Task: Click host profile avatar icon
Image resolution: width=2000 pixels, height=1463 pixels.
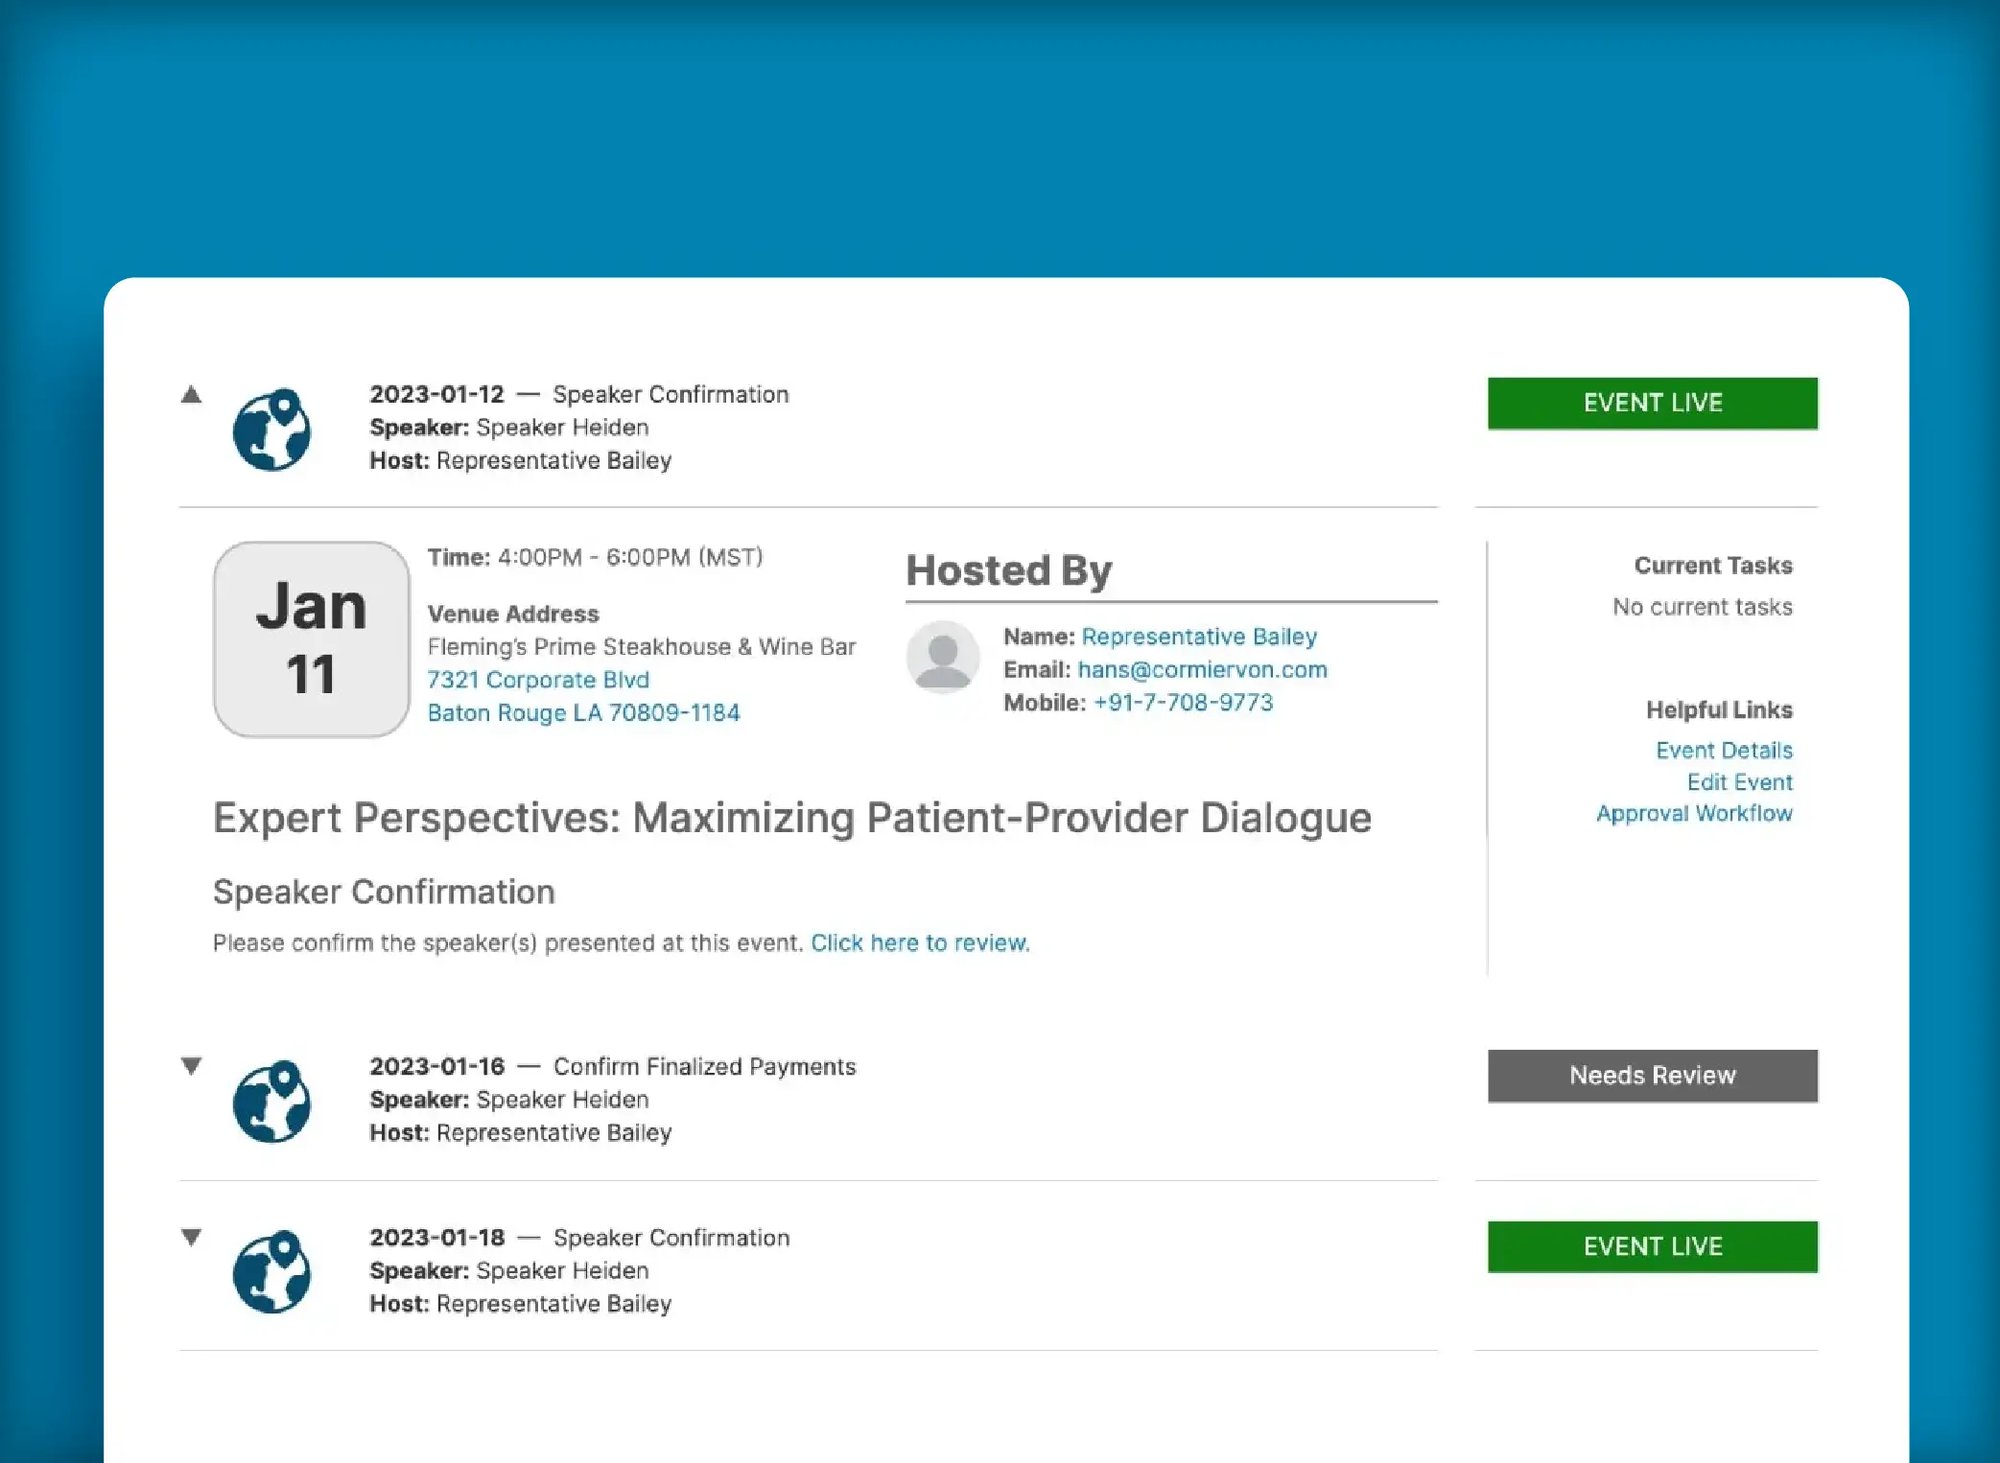Action: (x=942, y=658)
